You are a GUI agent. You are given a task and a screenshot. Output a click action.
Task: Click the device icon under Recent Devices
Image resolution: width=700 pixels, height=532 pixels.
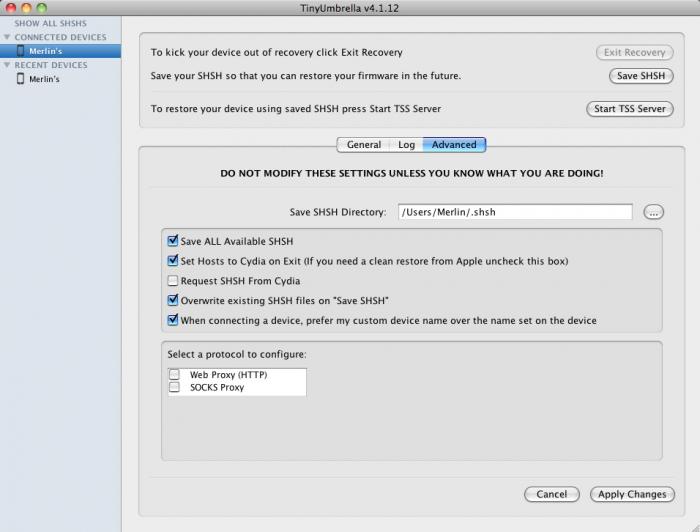click(x=20, y=79)
